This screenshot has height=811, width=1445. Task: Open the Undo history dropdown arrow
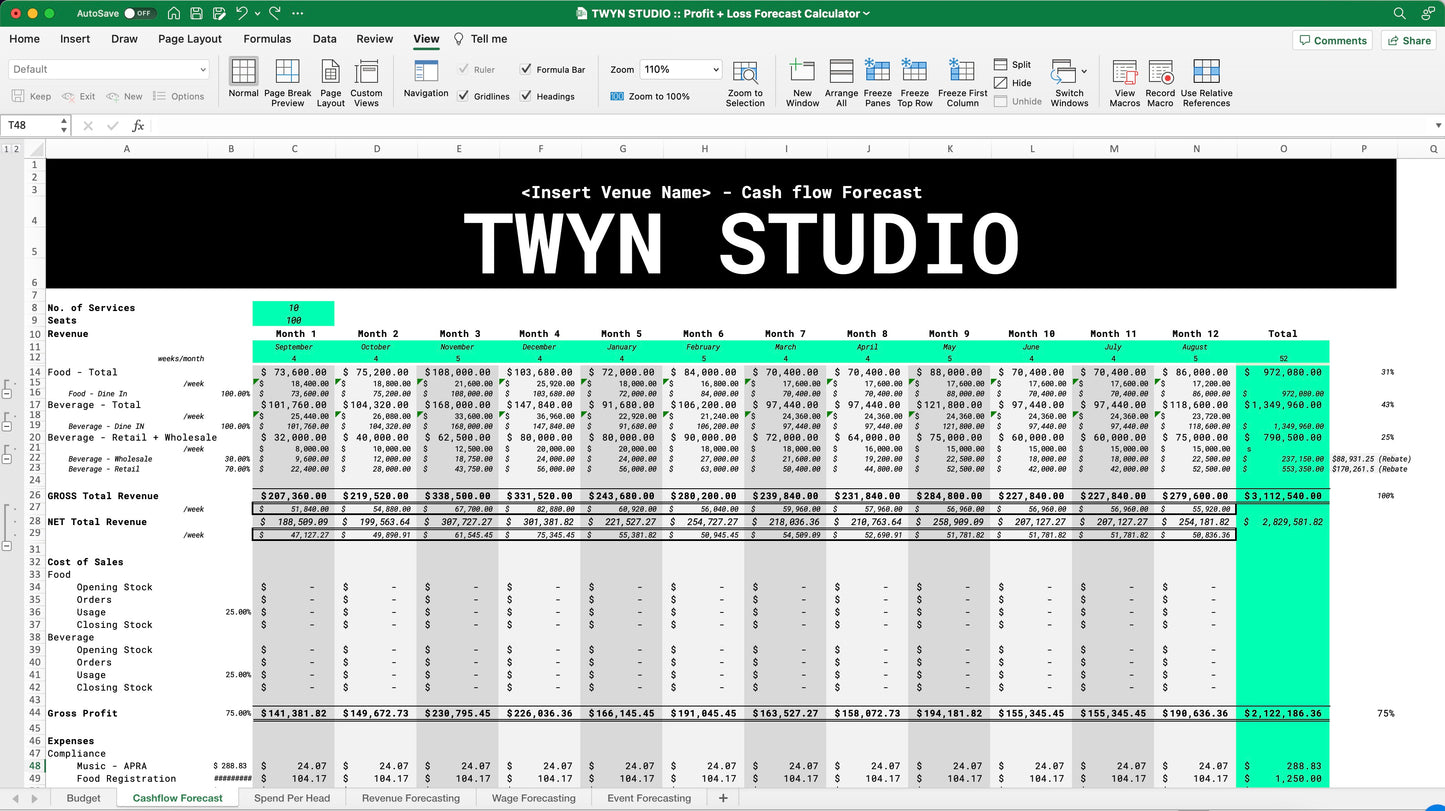click(258, 13)
